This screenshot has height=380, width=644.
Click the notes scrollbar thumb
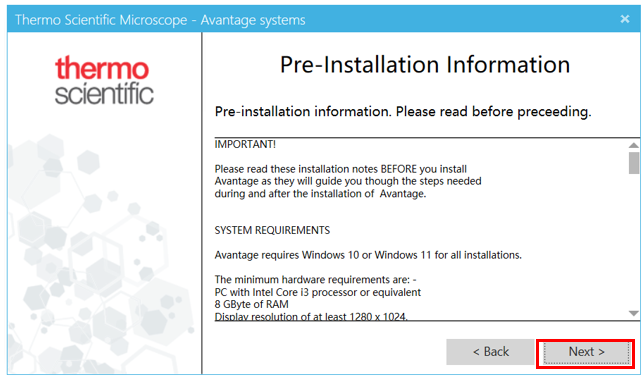[x=634, y=163]
